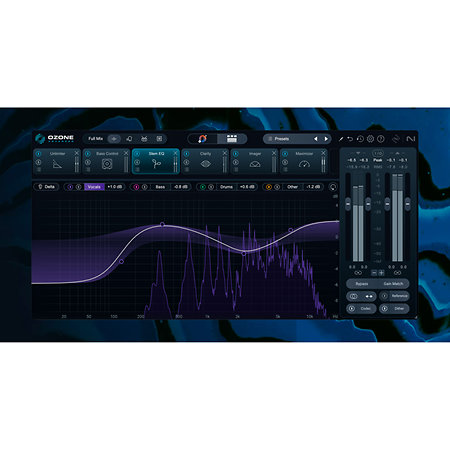
Task: Toggle the Stem EQ module power button
Action: tap(137, 154)
